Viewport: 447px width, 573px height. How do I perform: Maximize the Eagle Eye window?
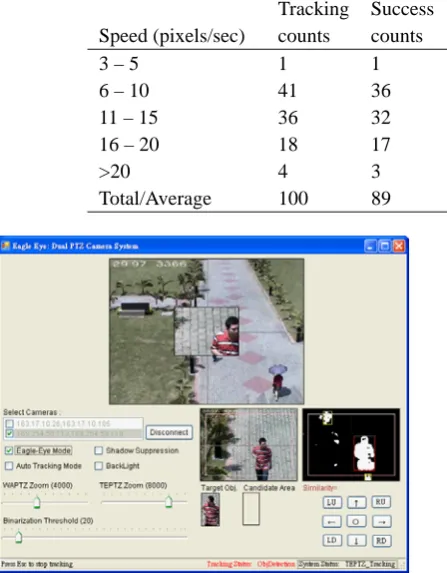(385, 246)
